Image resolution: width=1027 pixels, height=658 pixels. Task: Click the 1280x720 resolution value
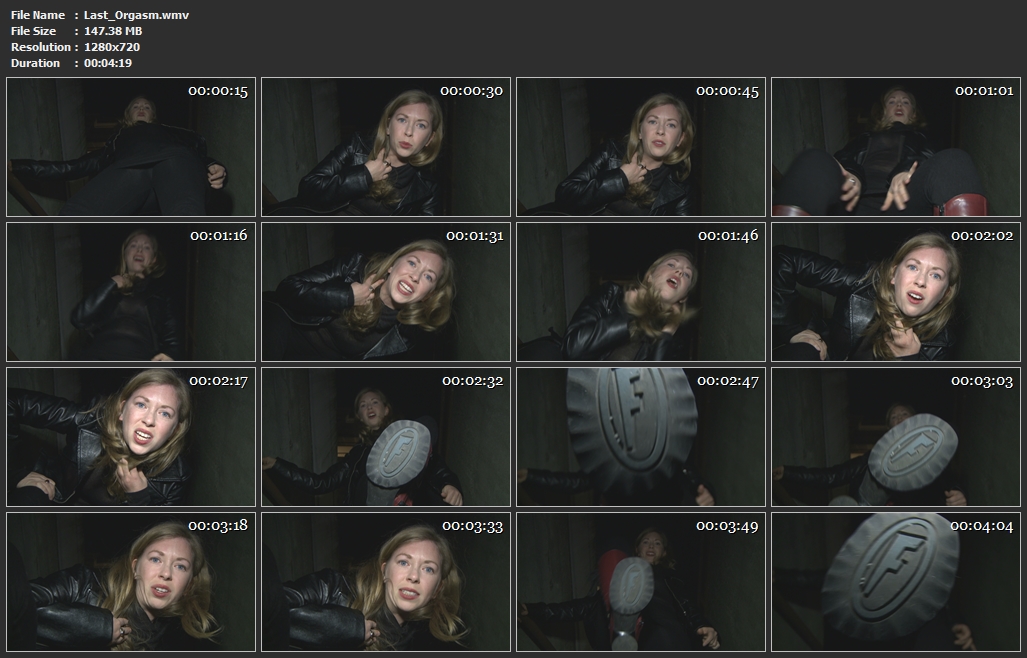112,47
